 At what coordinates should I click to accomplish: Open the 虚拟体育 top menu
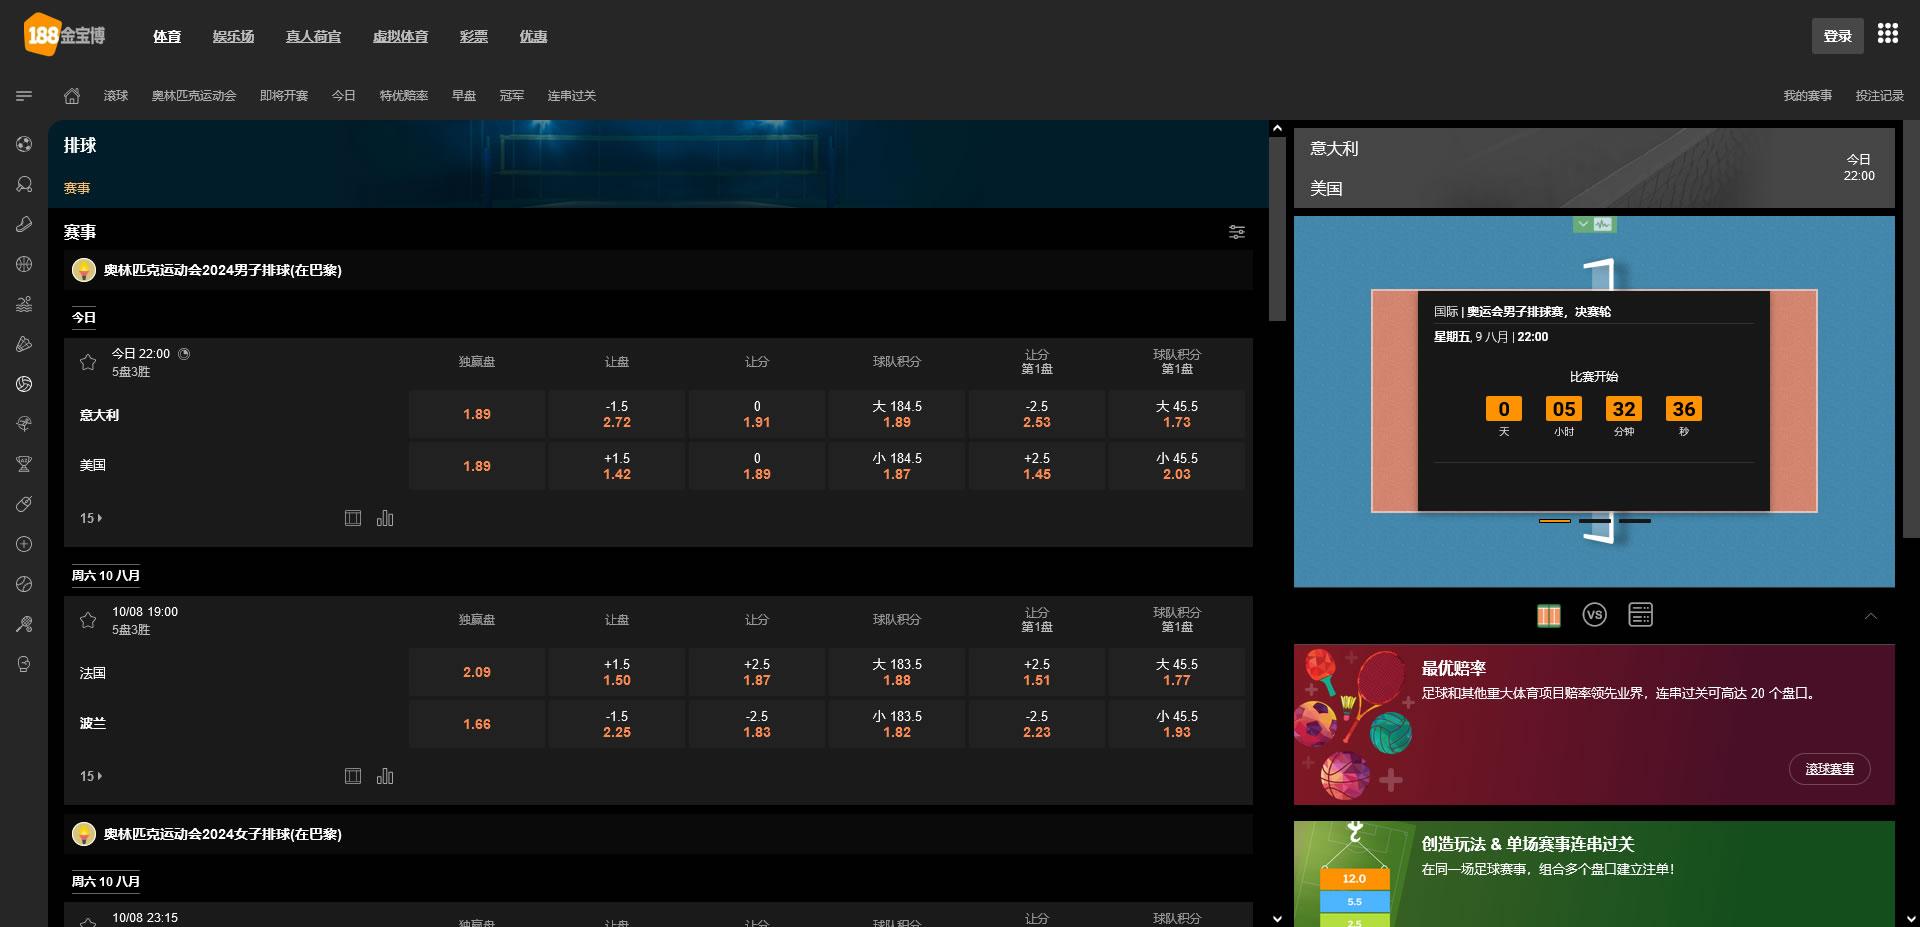tap(400, 36)
